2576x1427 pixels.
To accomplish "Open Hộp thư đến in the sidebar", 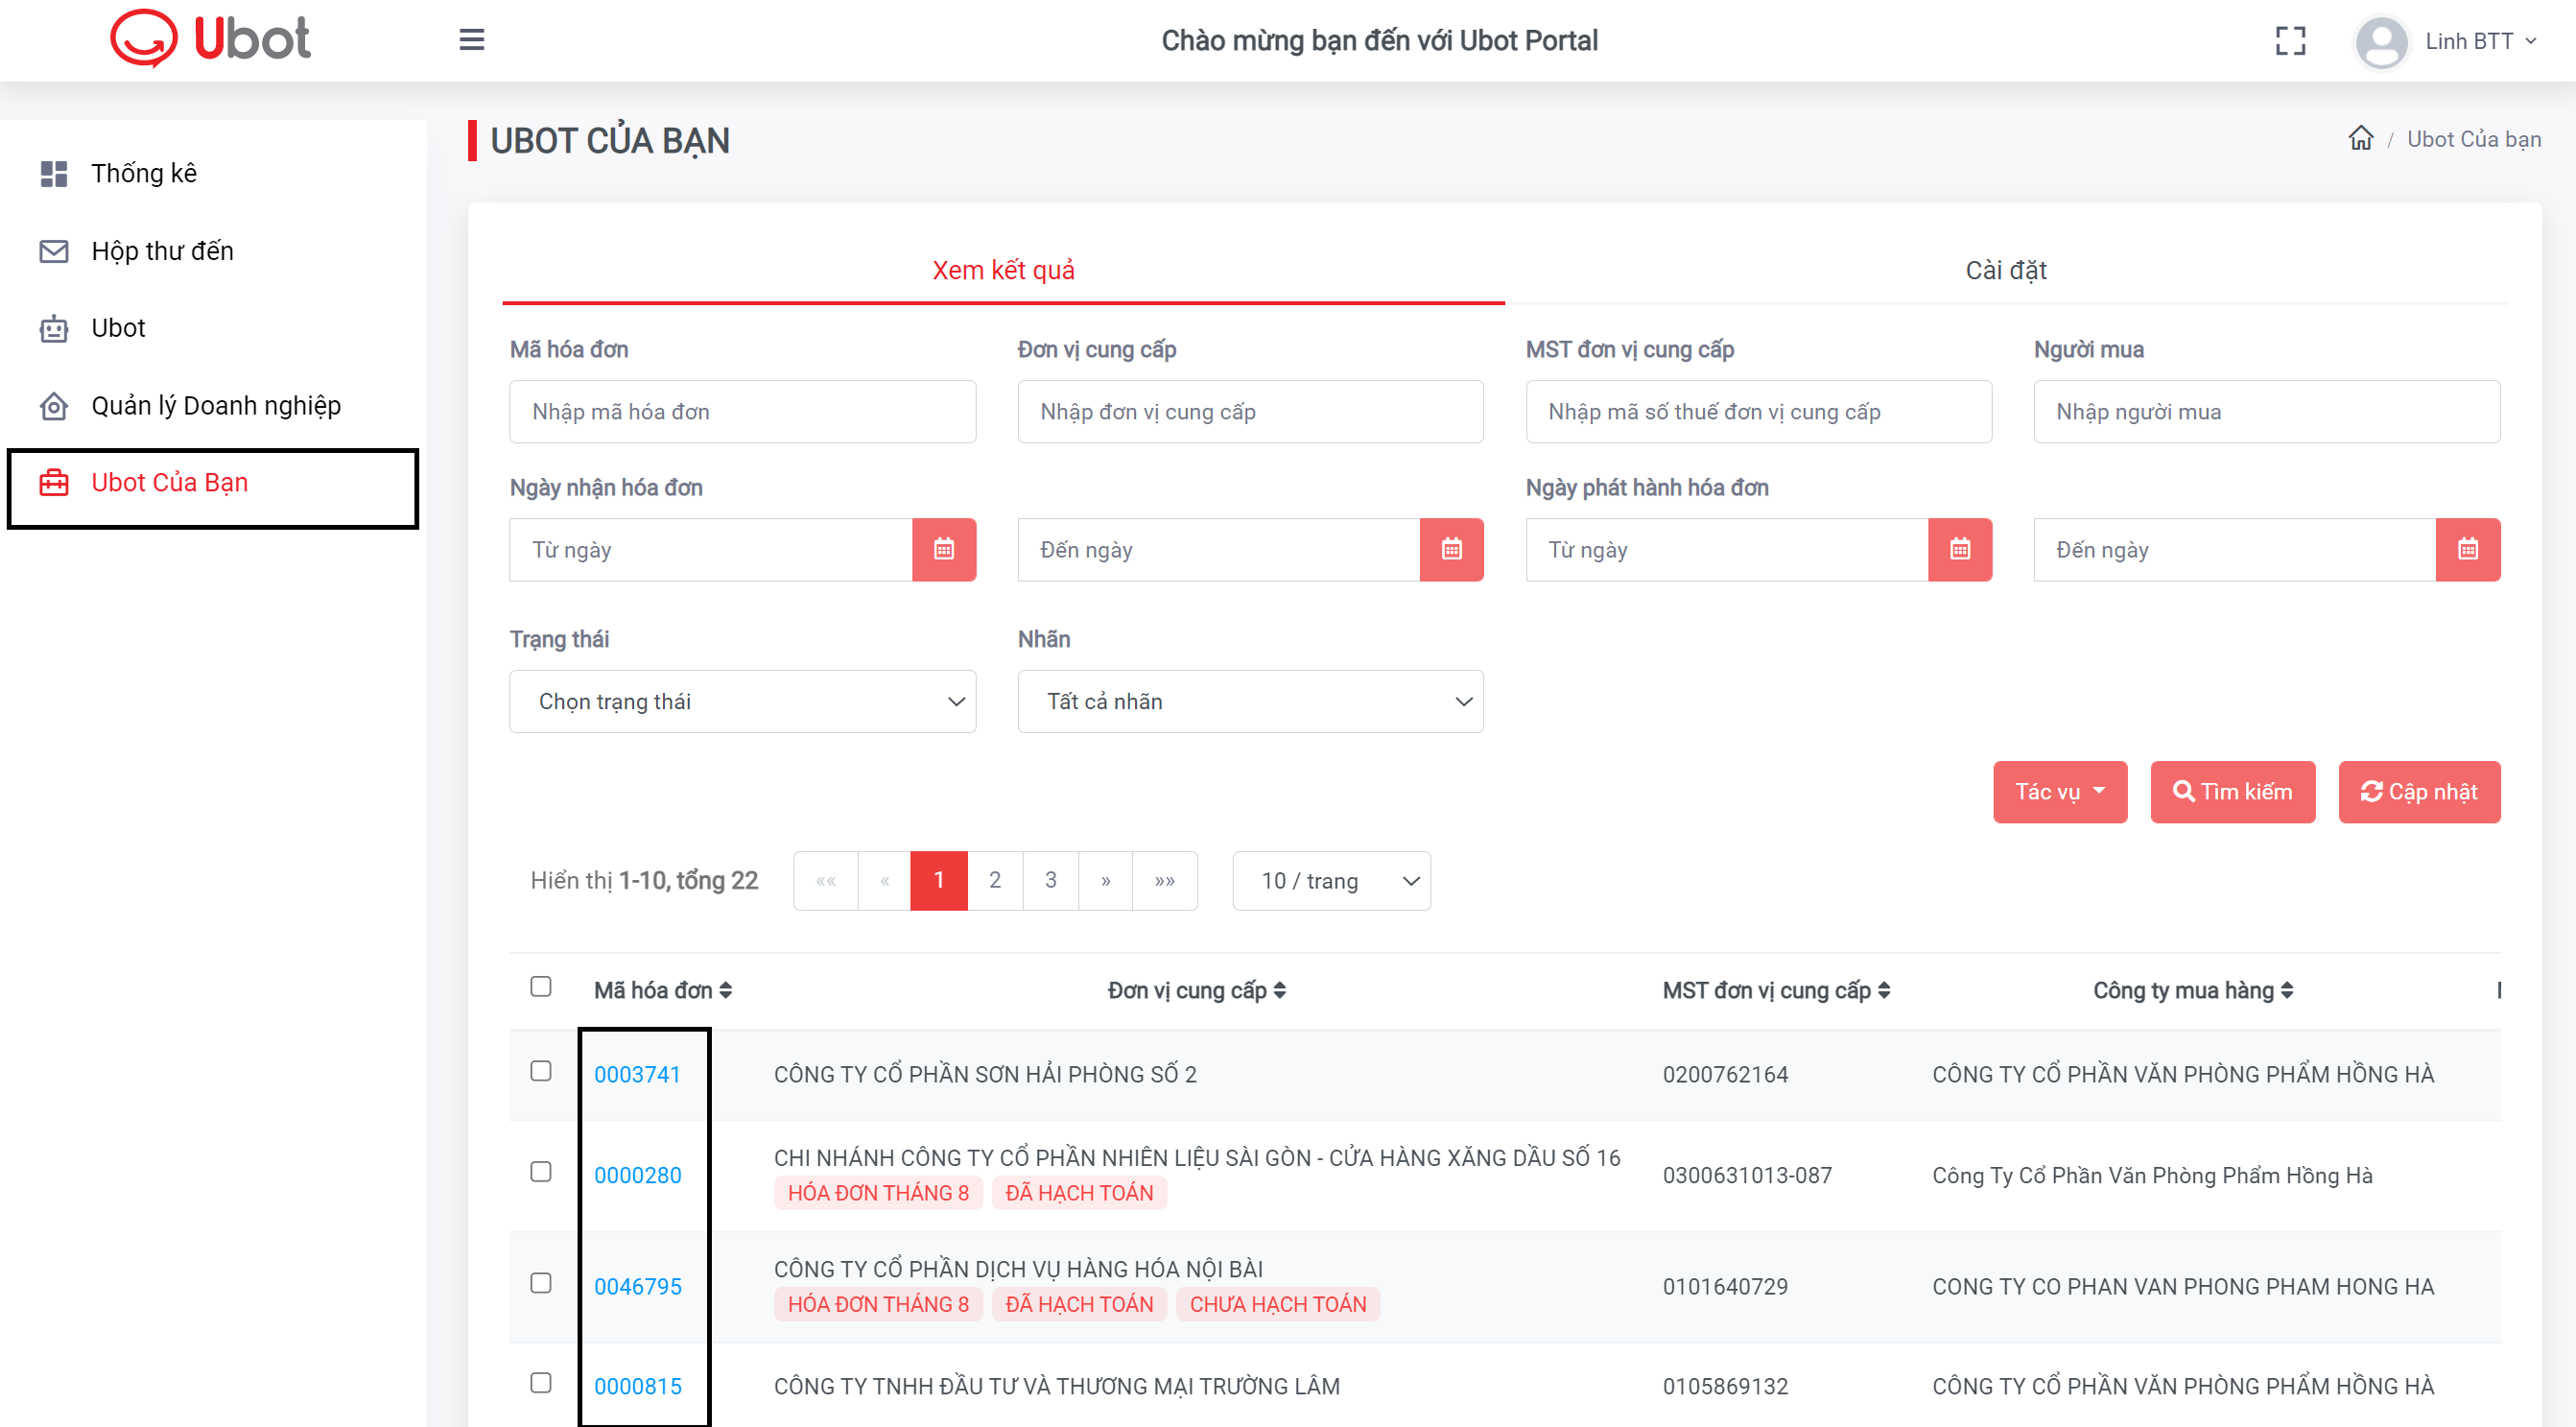I will click(x=162, y=251).
